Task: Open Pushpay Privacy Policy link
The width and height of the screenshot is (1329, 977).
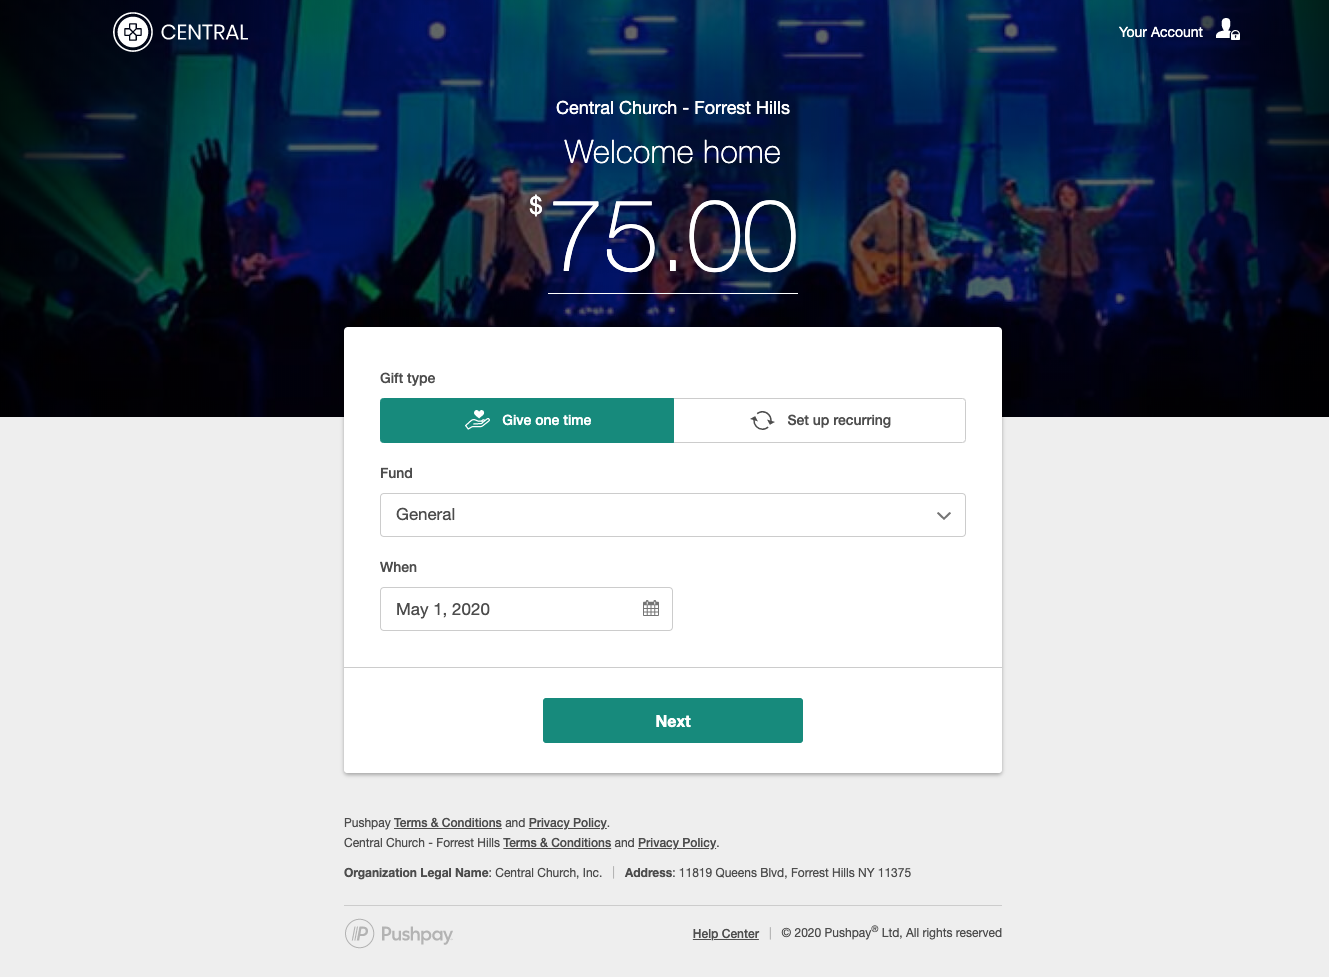Action: pos(568,823)
